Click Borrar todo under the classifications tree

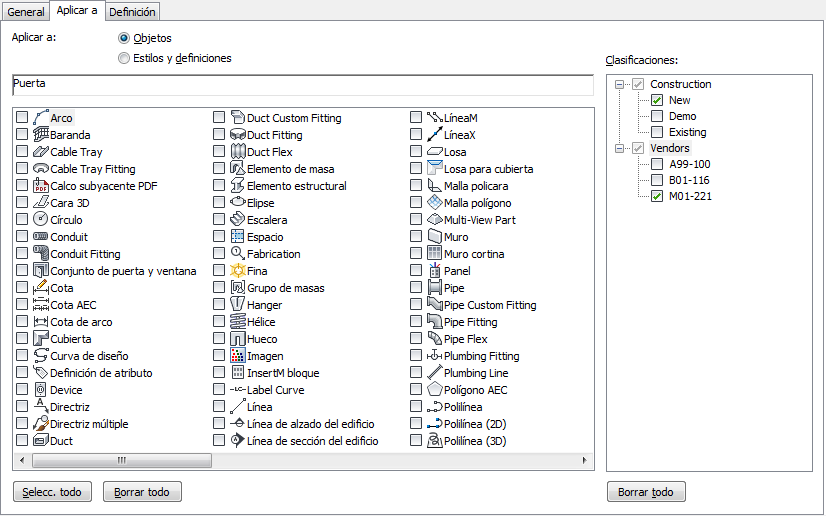(646, 492)
